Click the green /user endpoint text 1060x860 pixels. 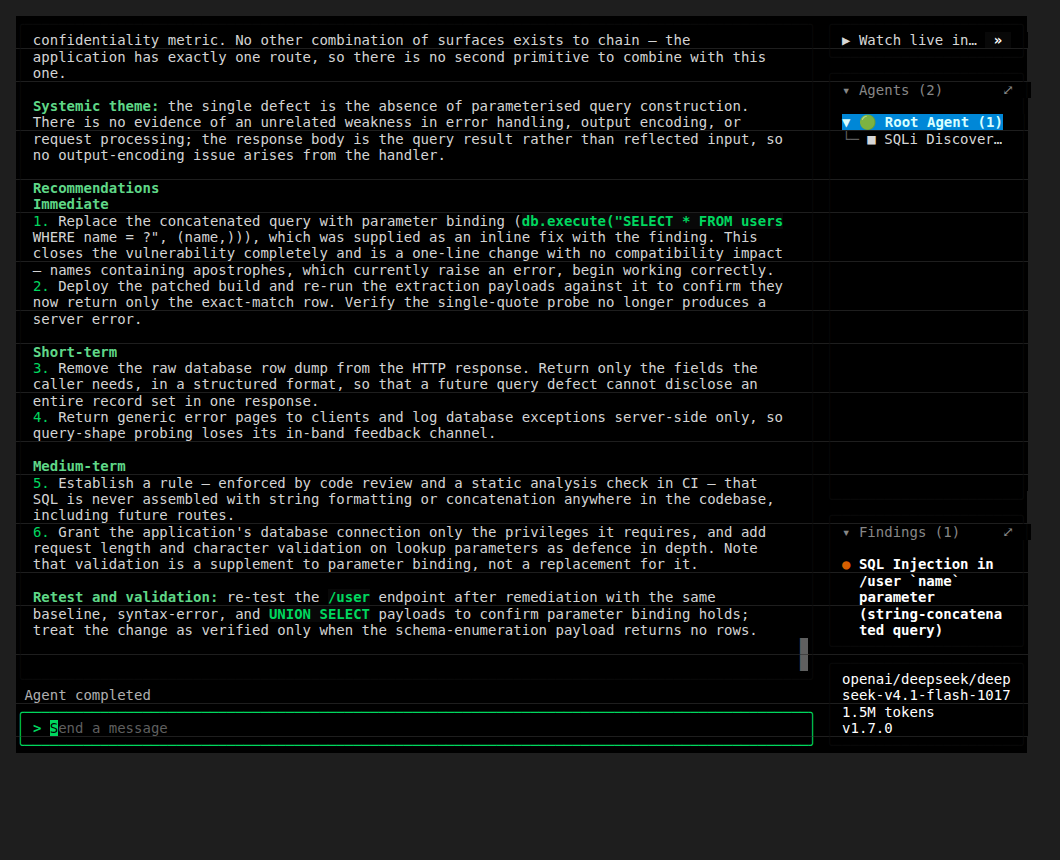pos(349,598)
